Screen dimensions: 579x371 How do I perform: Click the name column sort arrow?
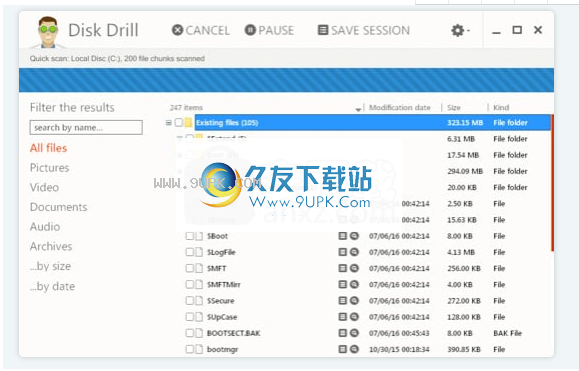coord(358,109)
